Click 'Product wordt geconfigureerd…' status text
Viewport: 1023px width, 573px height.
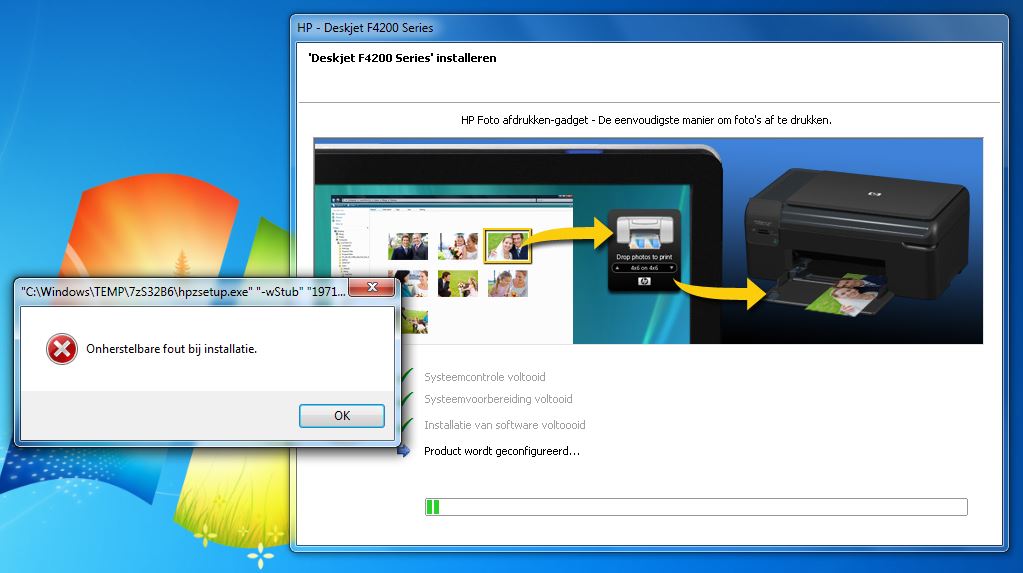[x=502, y=451]
